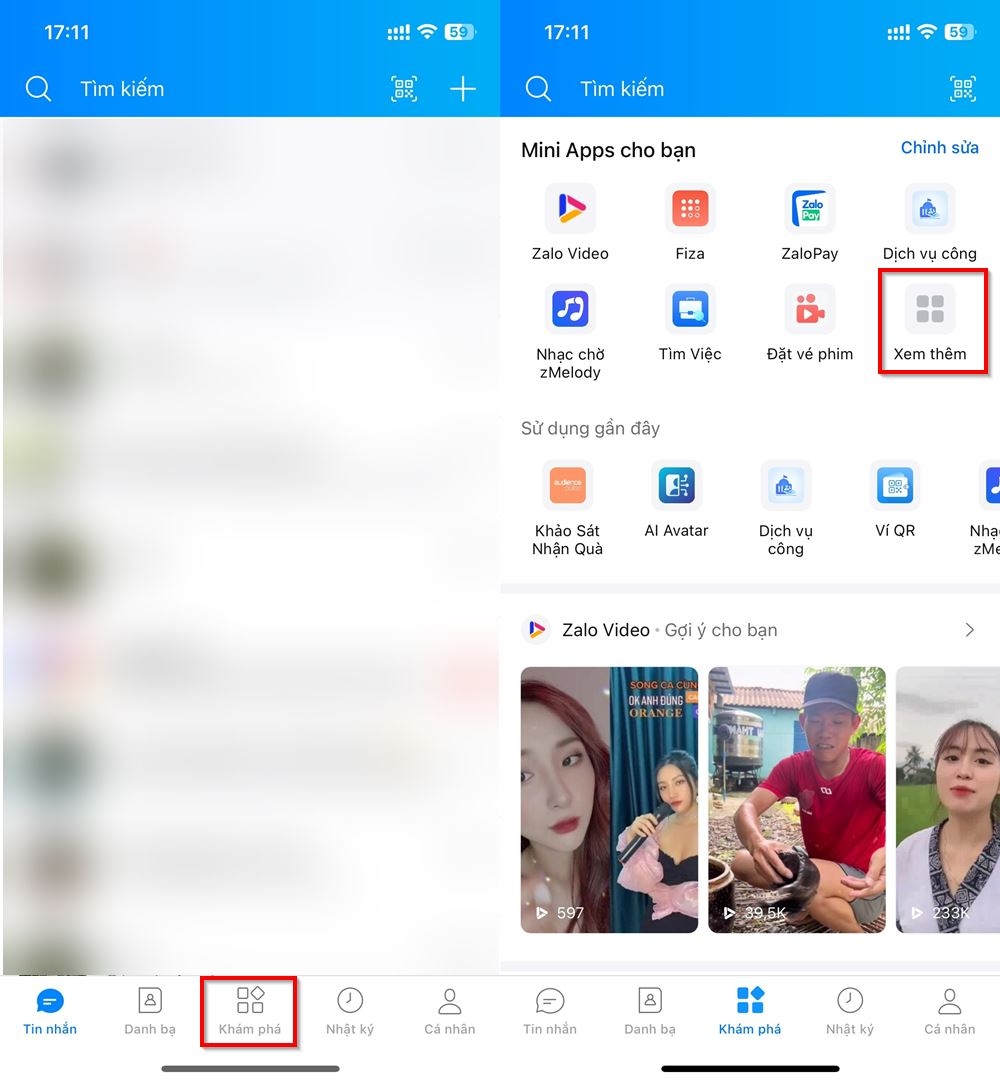
Task: Tap the search icon on right screen
Action: tap(538, 89)
